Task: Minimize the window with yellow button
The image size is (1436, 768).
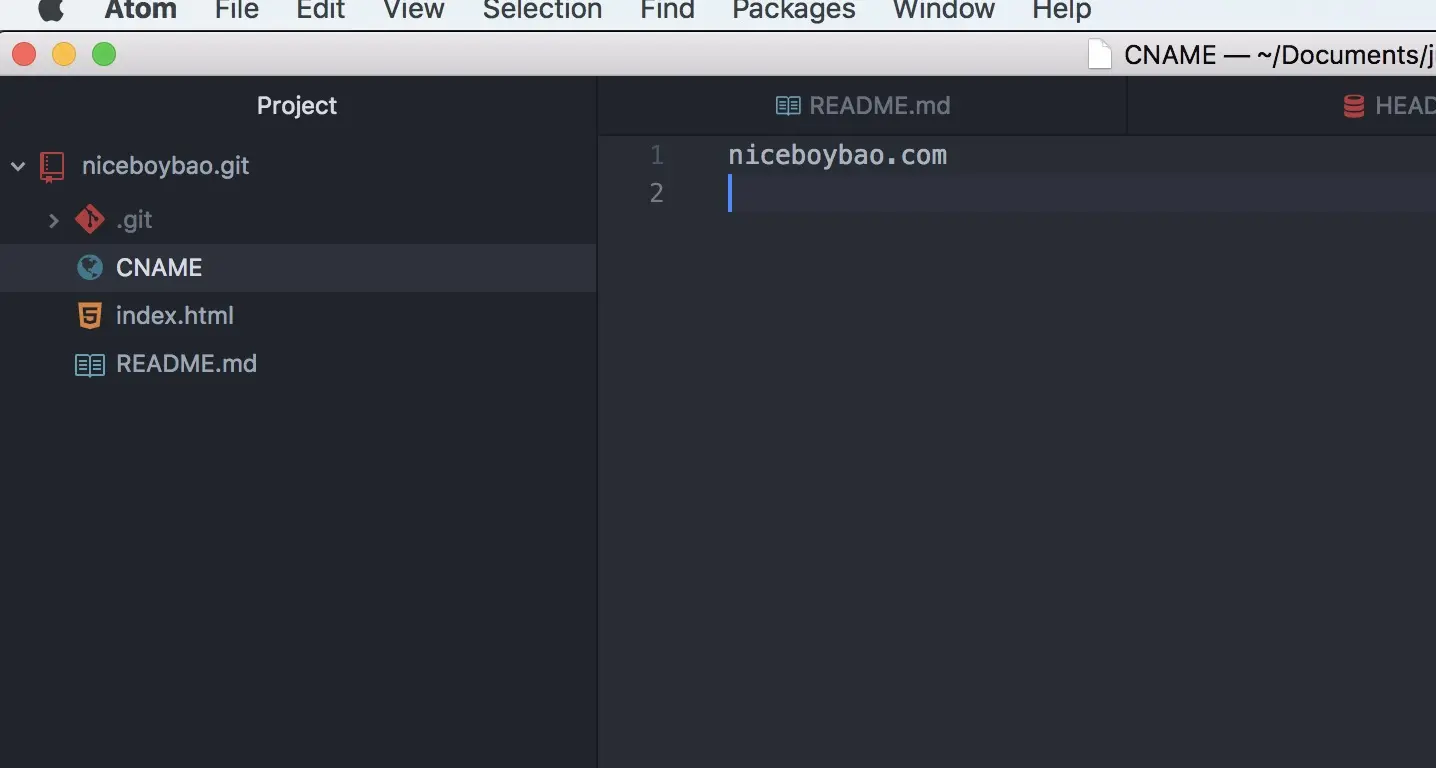Action: click(64, 54)
